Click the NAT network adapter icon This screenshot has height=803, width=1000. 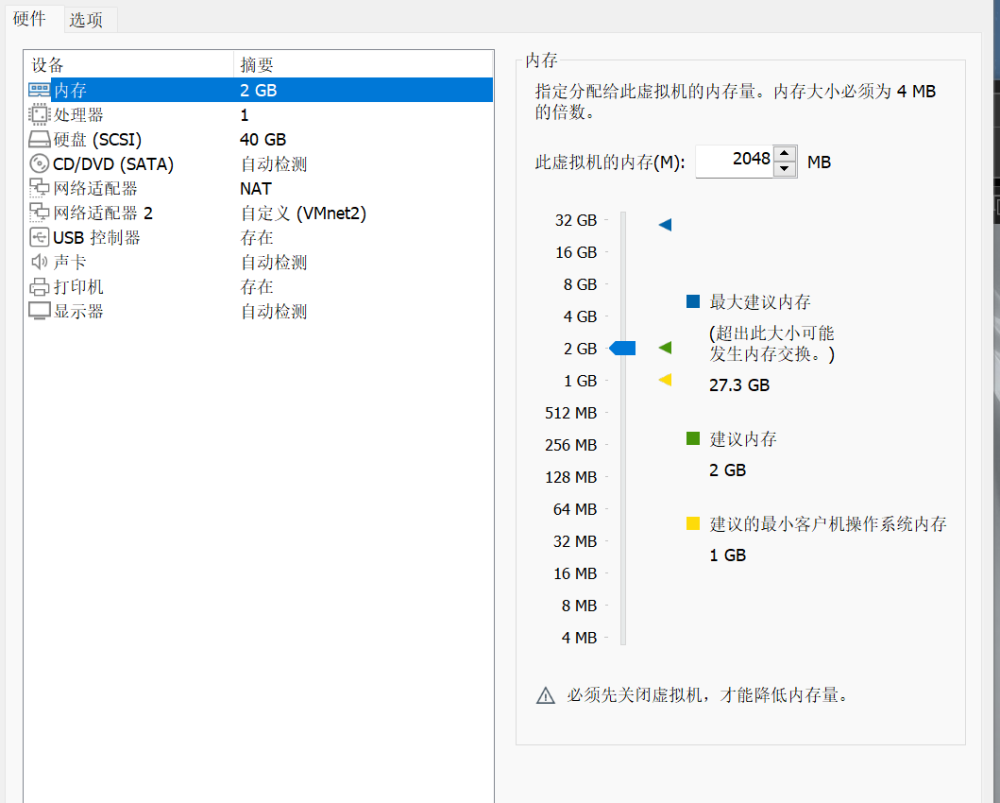(39, 188)
